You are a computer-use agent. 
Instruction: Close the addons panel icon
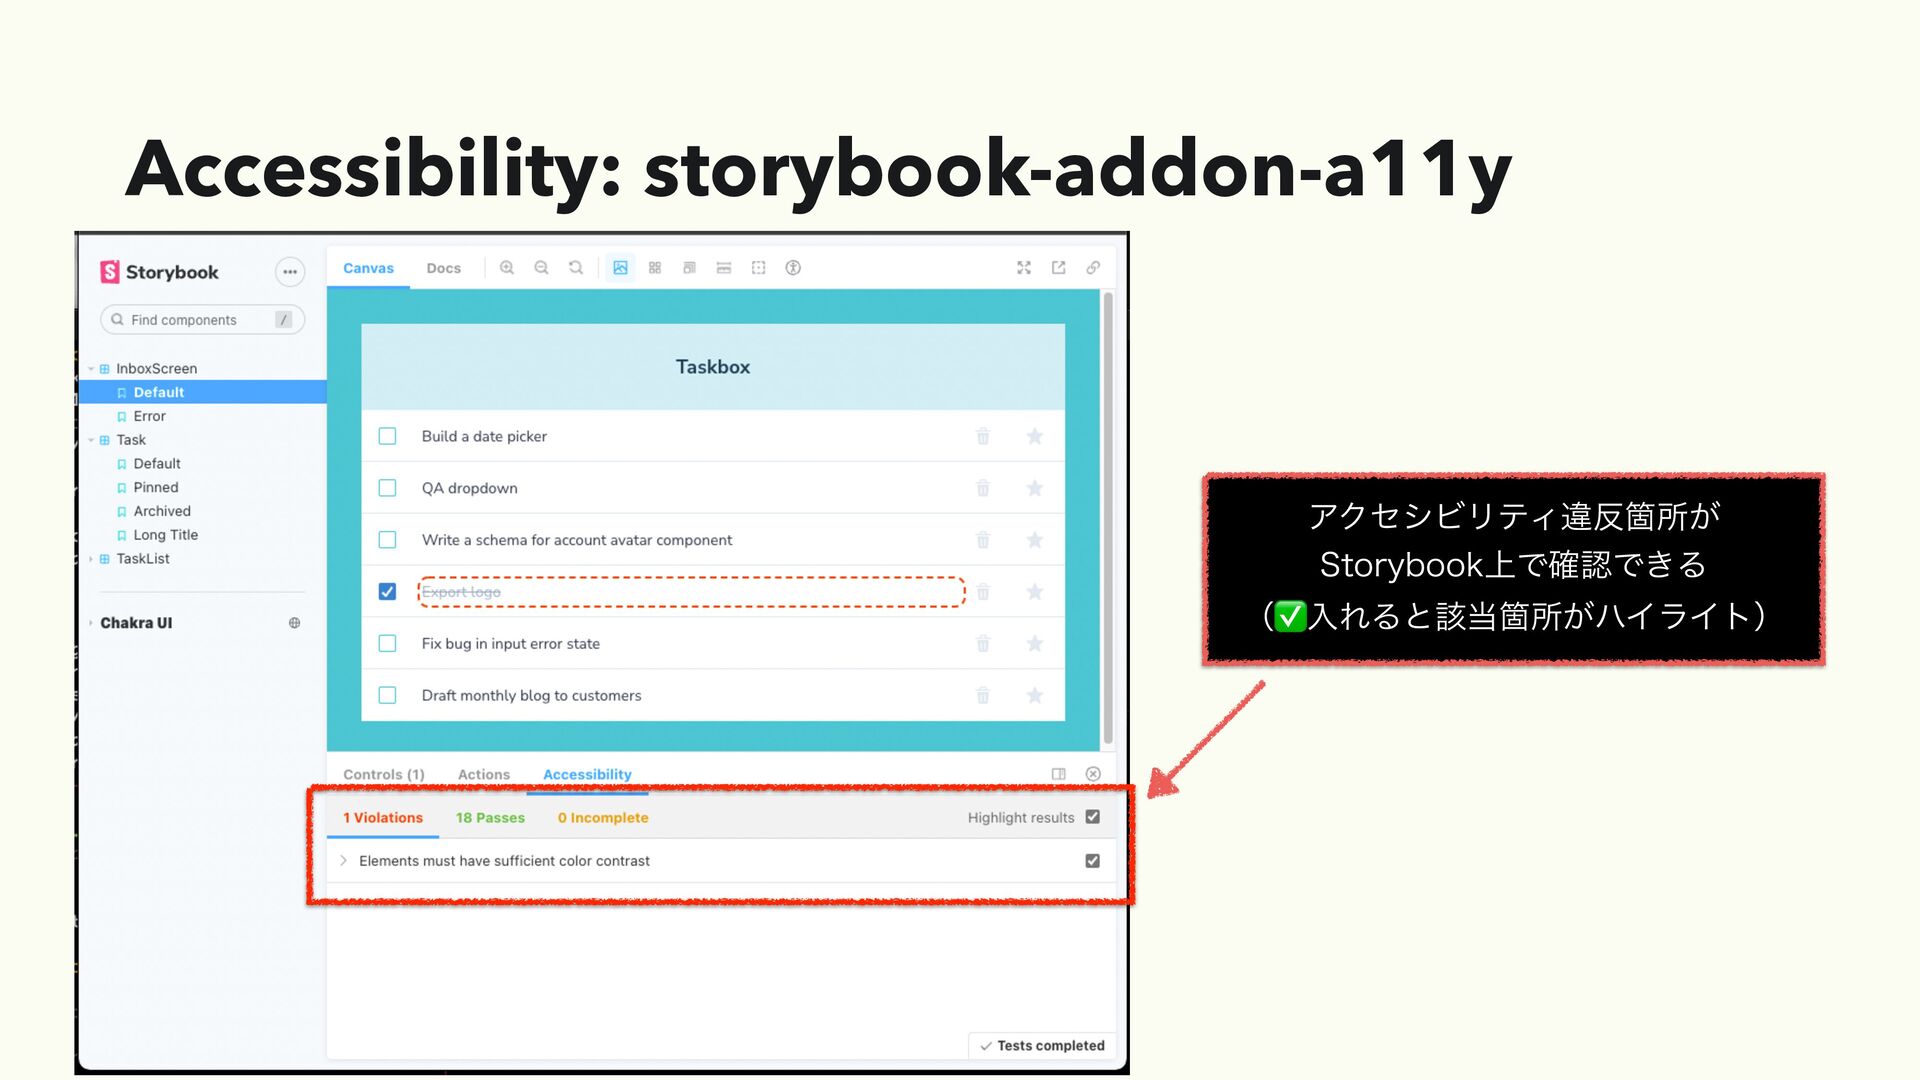[x=1093, y=774]
